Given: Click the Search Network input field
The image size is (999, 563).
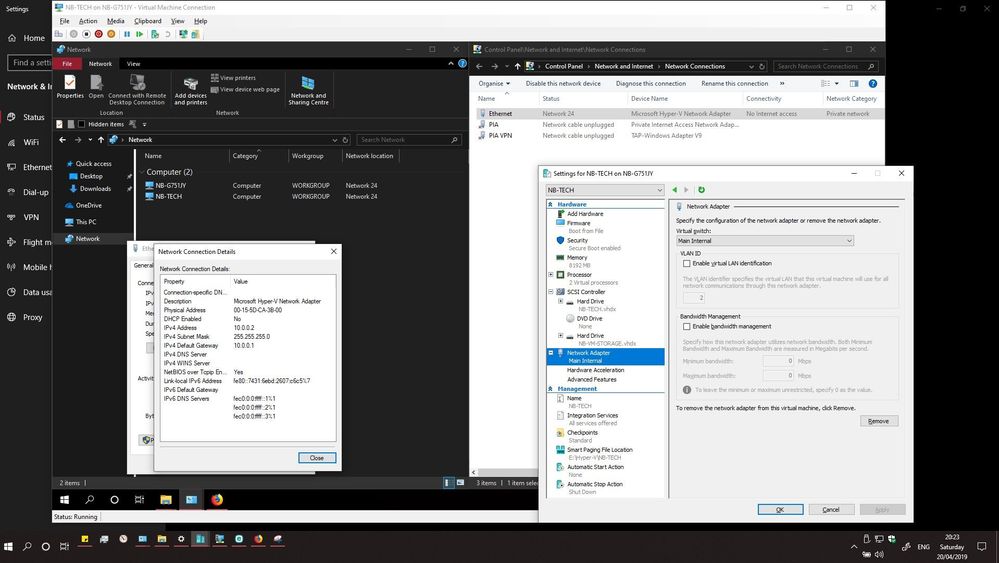Looking at the screenshot, I should point(408,140).
